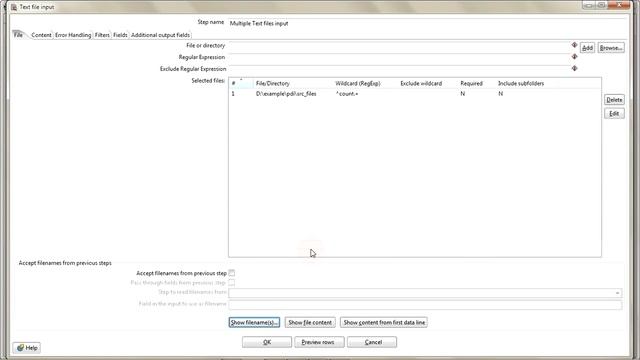Cancel the Text file input dialog
The height and width of the screenshot is (360, 640).
[x=373, y=342]
